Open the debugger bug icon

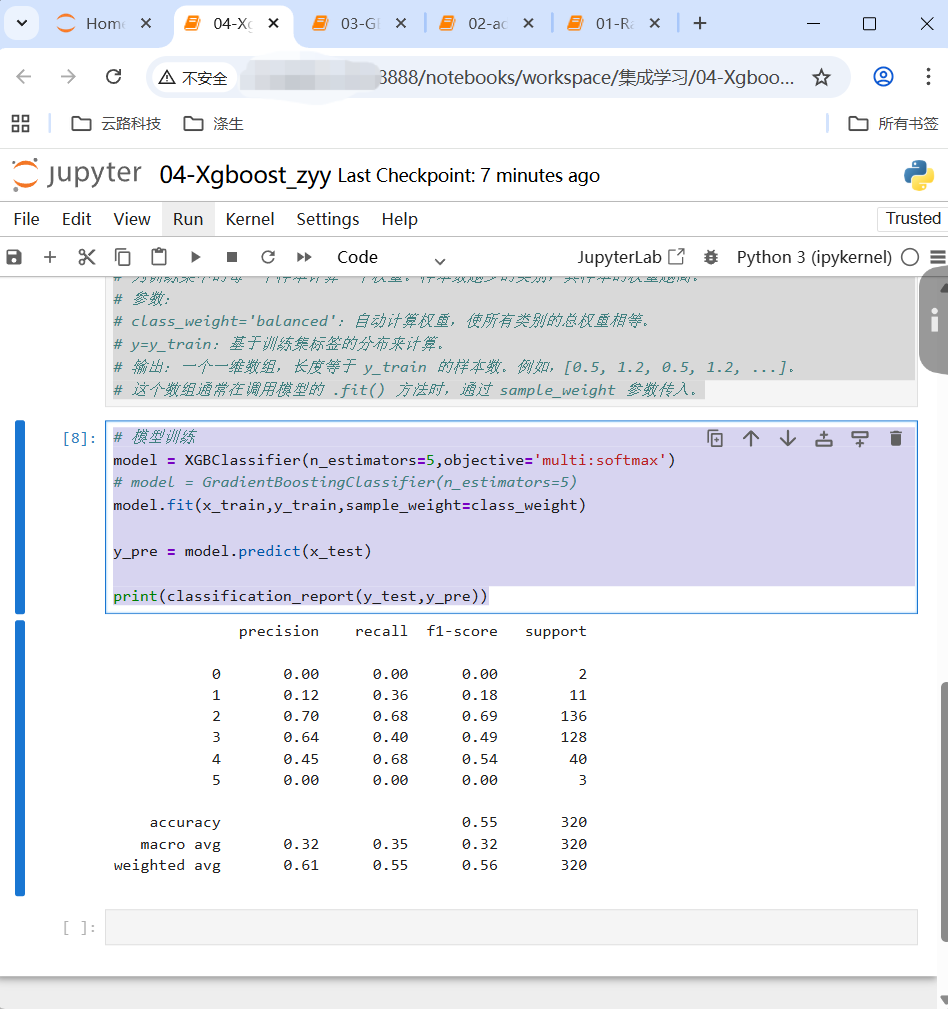(x=711, y=257)
